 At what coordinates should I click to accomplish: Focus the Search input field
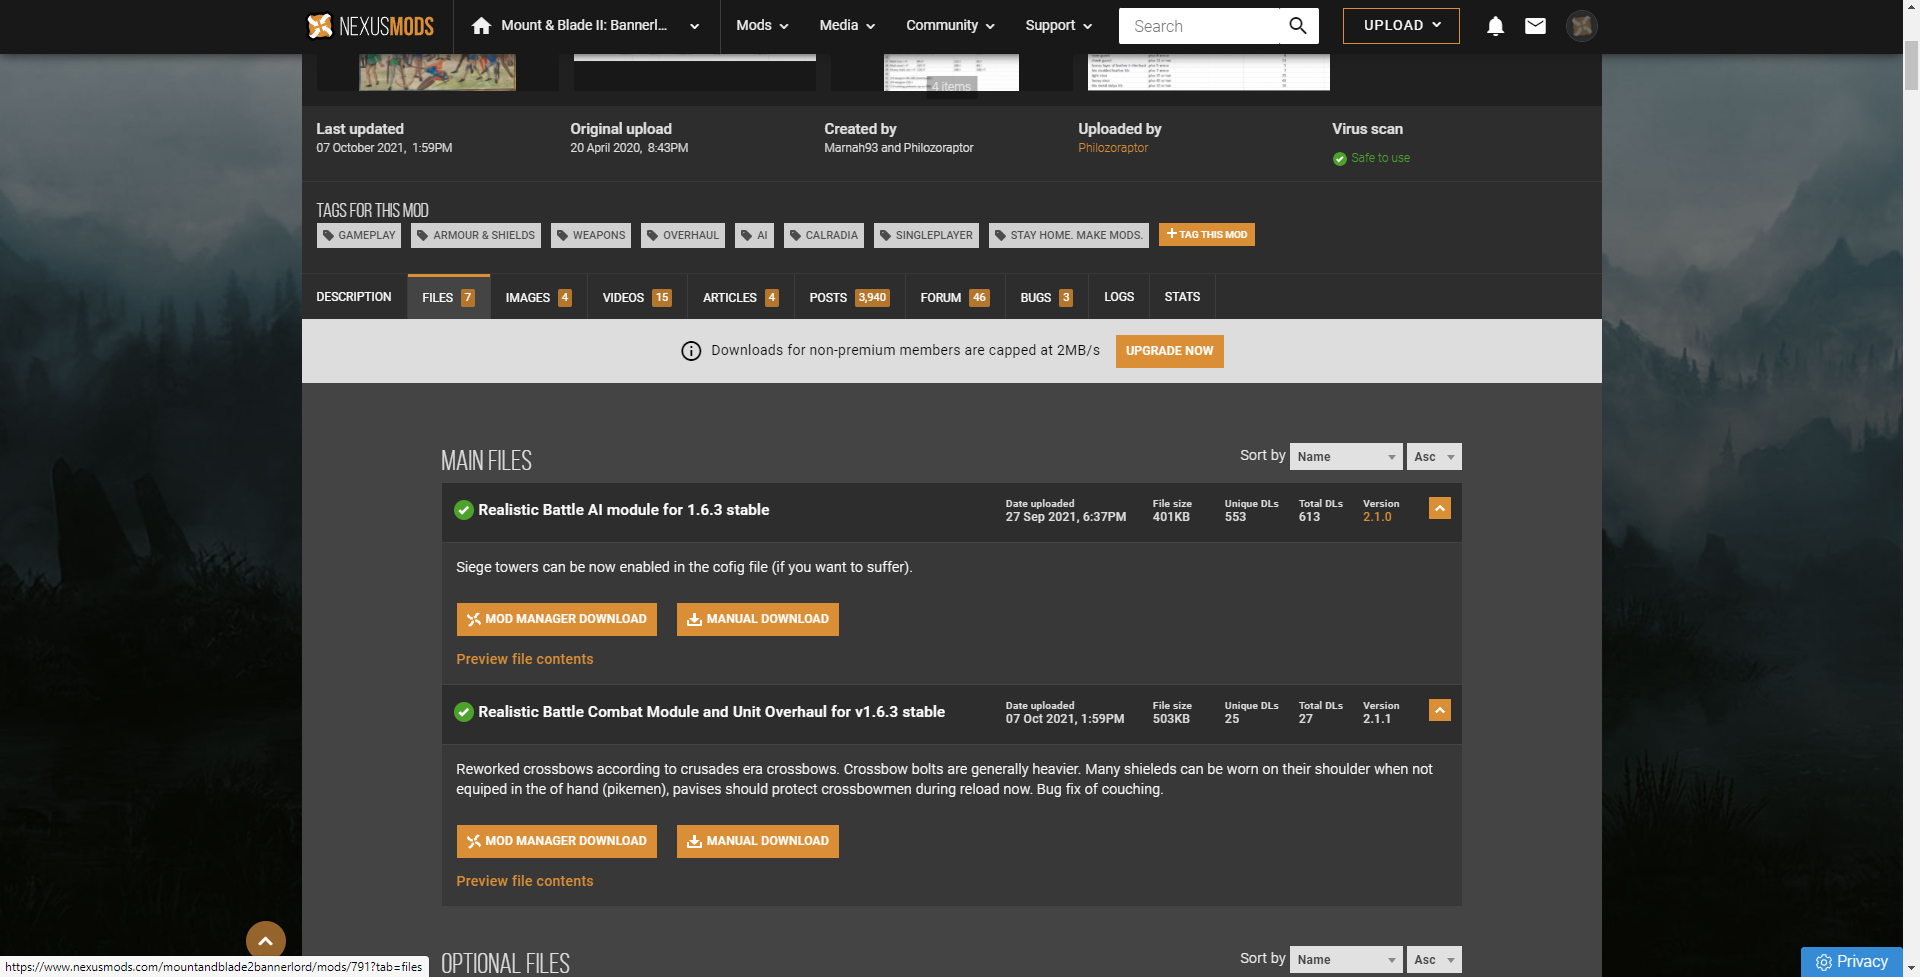point(1199,26)
